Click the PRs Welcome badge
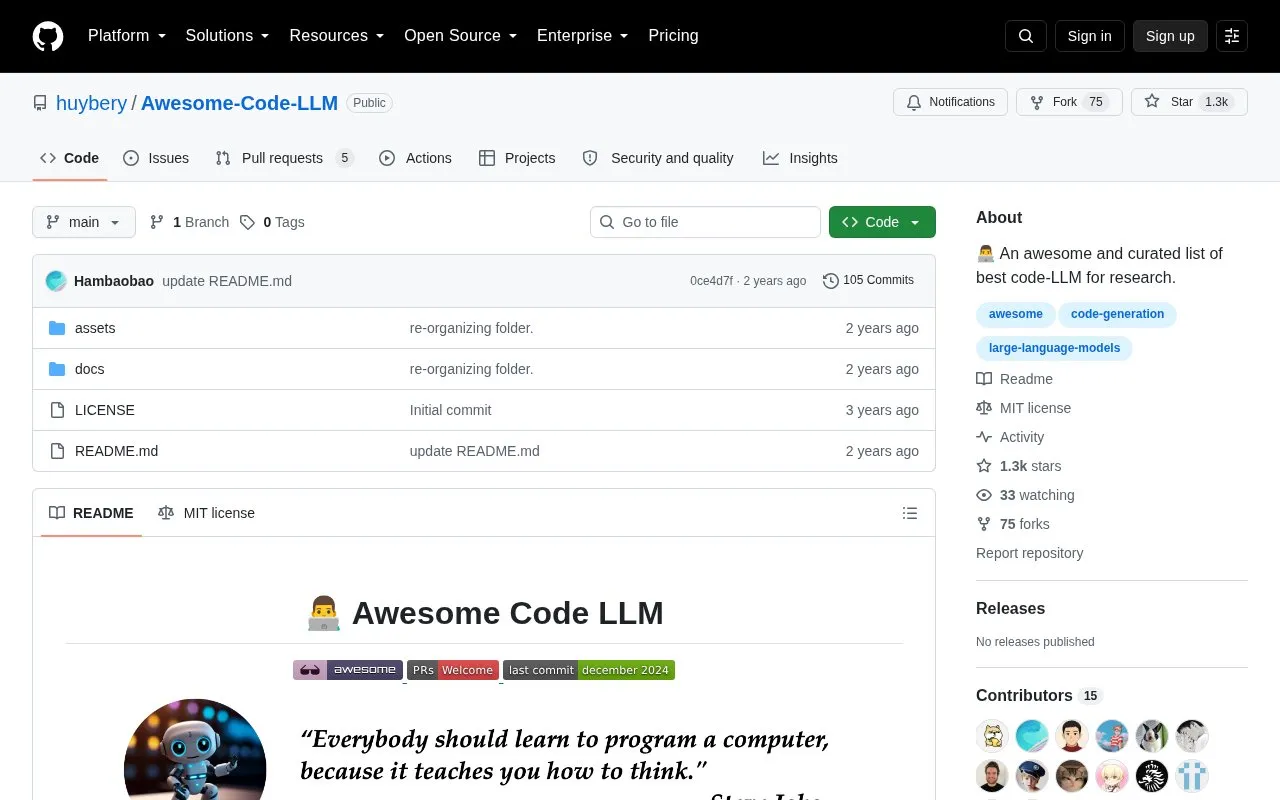The image size is (1280, 800). point(453,670)
